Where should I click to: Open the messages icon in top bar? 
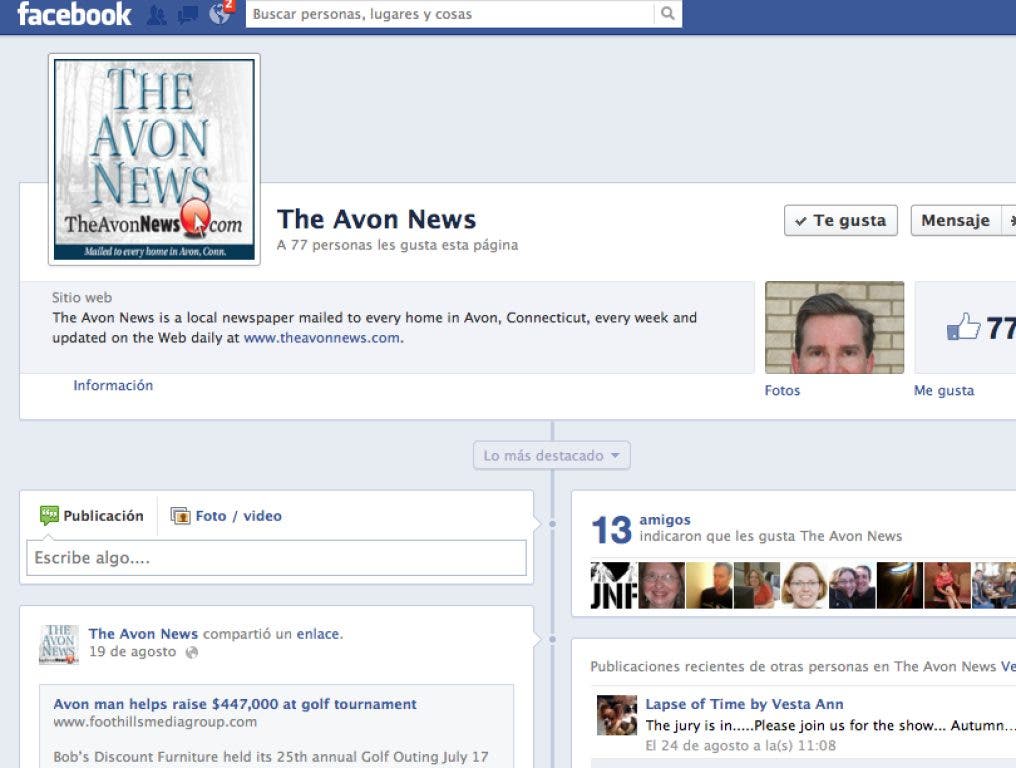pos(188,14)
